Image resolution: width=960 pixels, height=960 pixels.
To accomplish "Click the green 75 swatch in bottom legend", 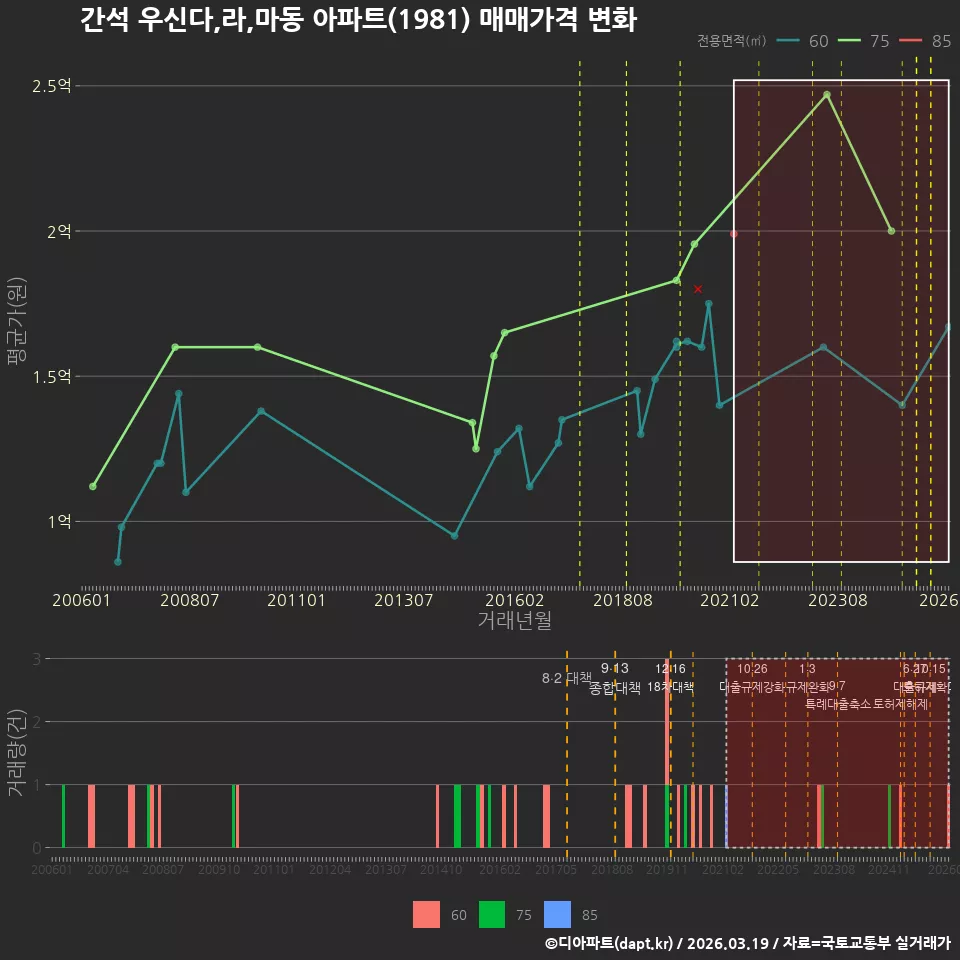I will (492, 915).
